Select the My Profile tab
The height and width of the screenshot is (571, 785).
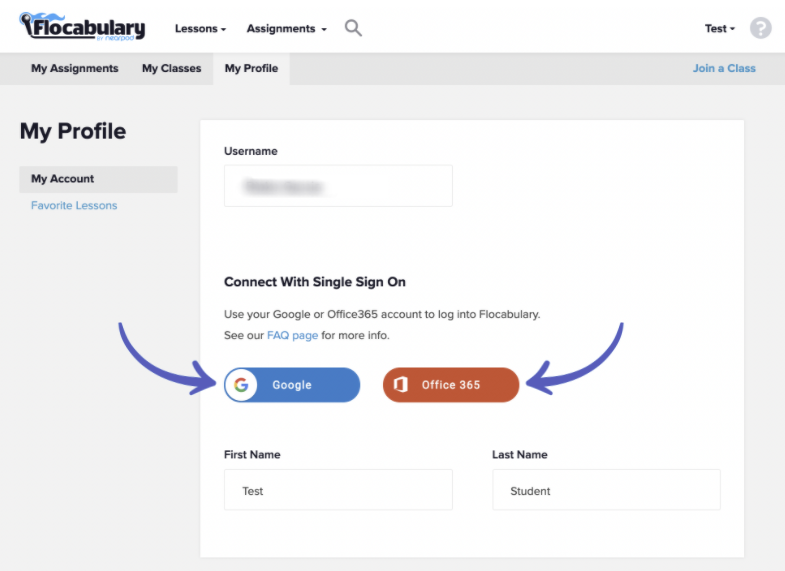251,69
